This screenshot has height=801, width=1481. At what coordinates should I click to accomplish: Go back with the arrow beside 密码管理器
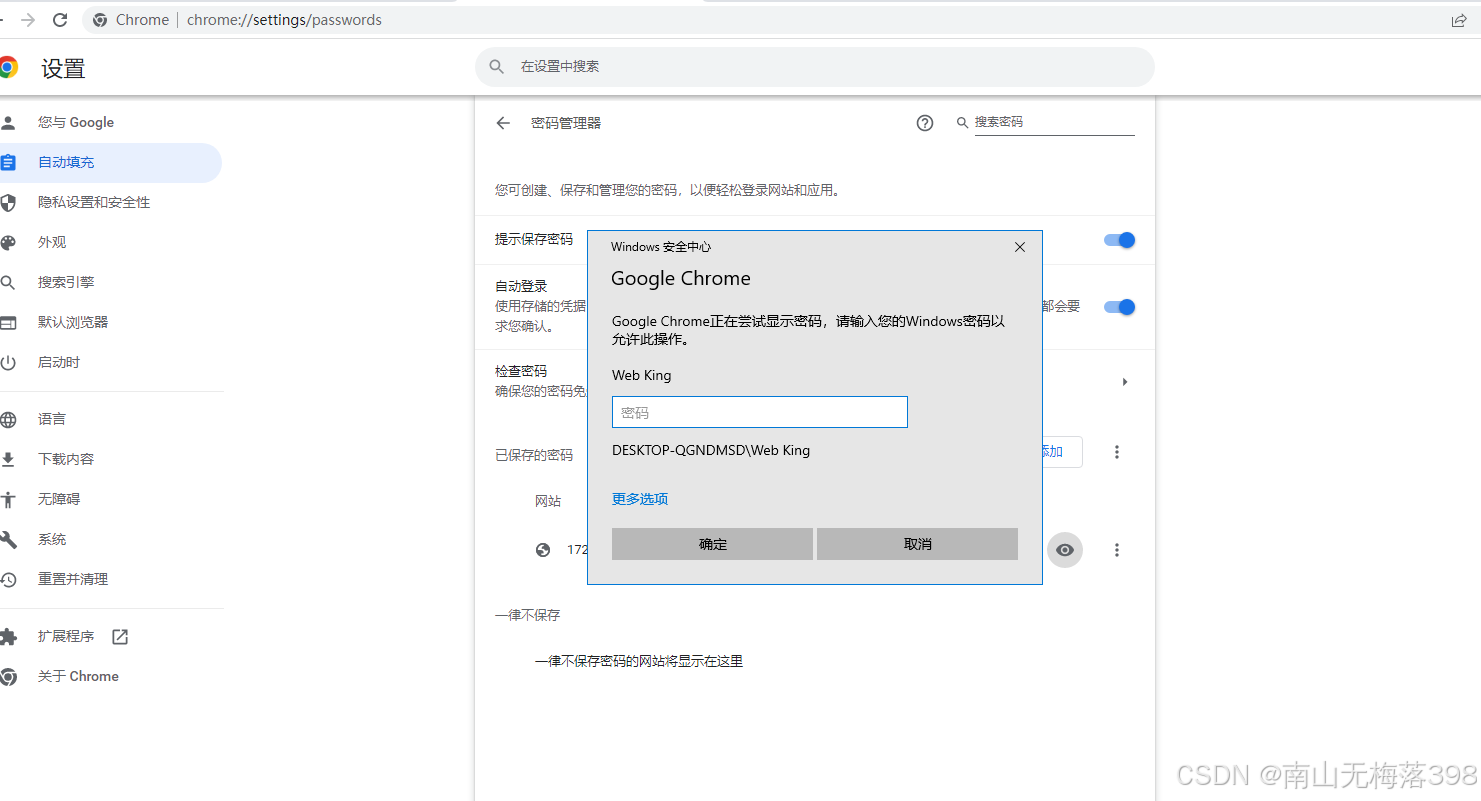[503, 123]
